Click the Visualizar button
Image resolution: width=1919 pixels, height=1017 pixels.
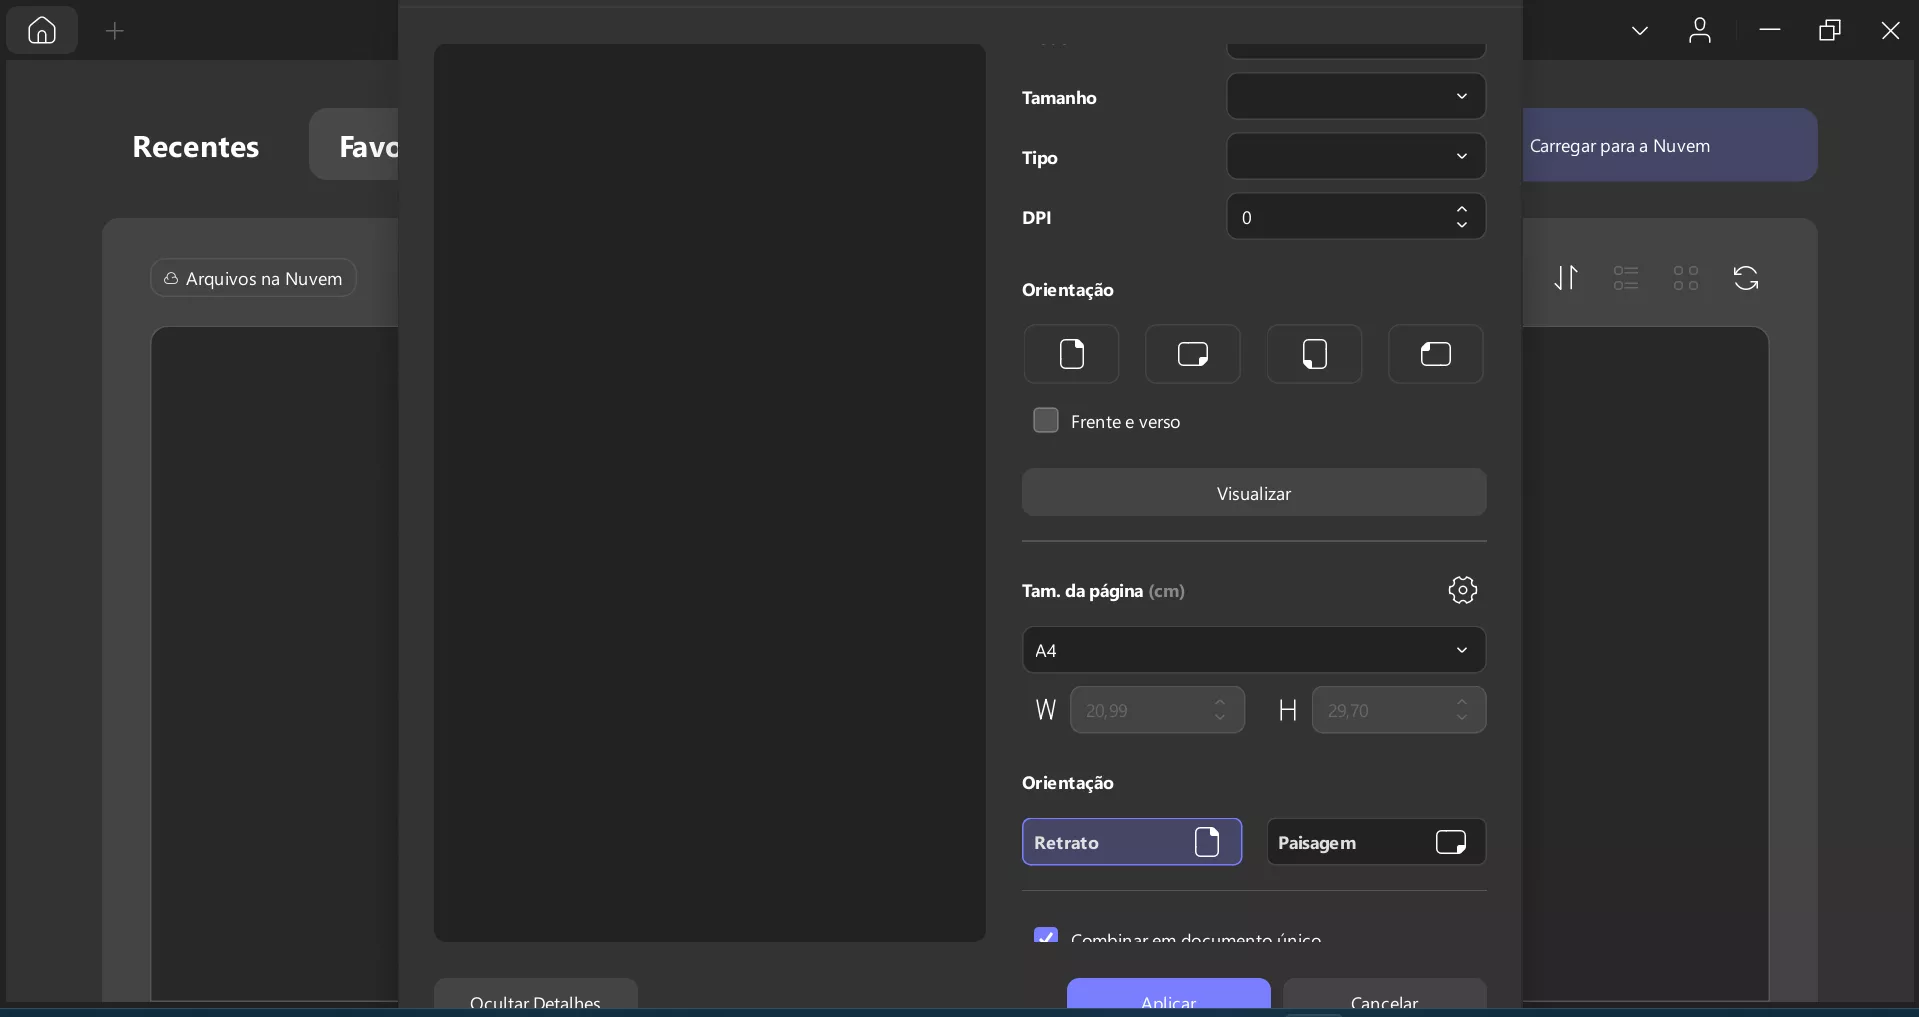pyautogui.click(x=1254, y=493)
